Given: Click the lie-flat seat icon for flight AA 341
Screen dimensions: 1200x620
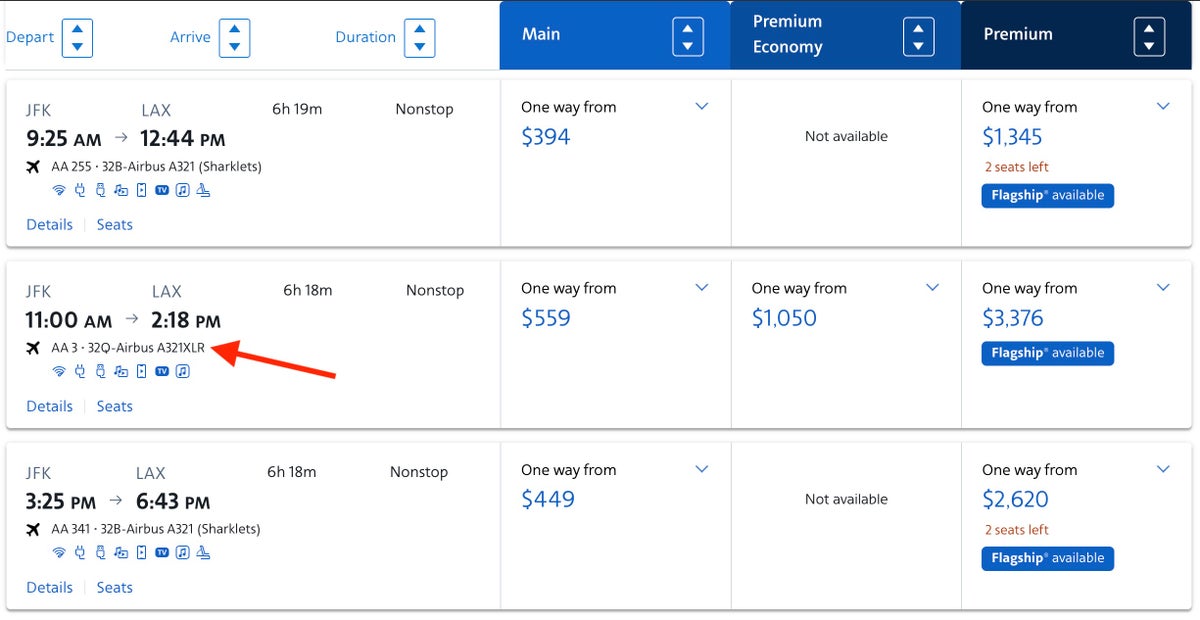Looking at the screenshot, I should [x=204, y=553].
